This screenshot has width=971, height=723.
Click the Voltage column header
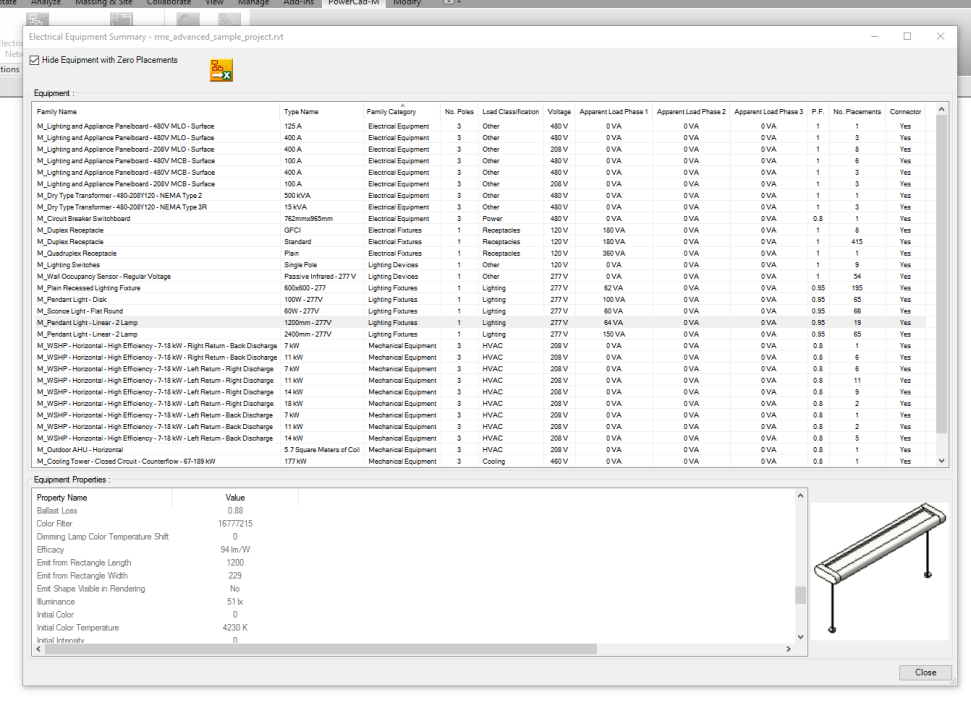coord(559,111)
